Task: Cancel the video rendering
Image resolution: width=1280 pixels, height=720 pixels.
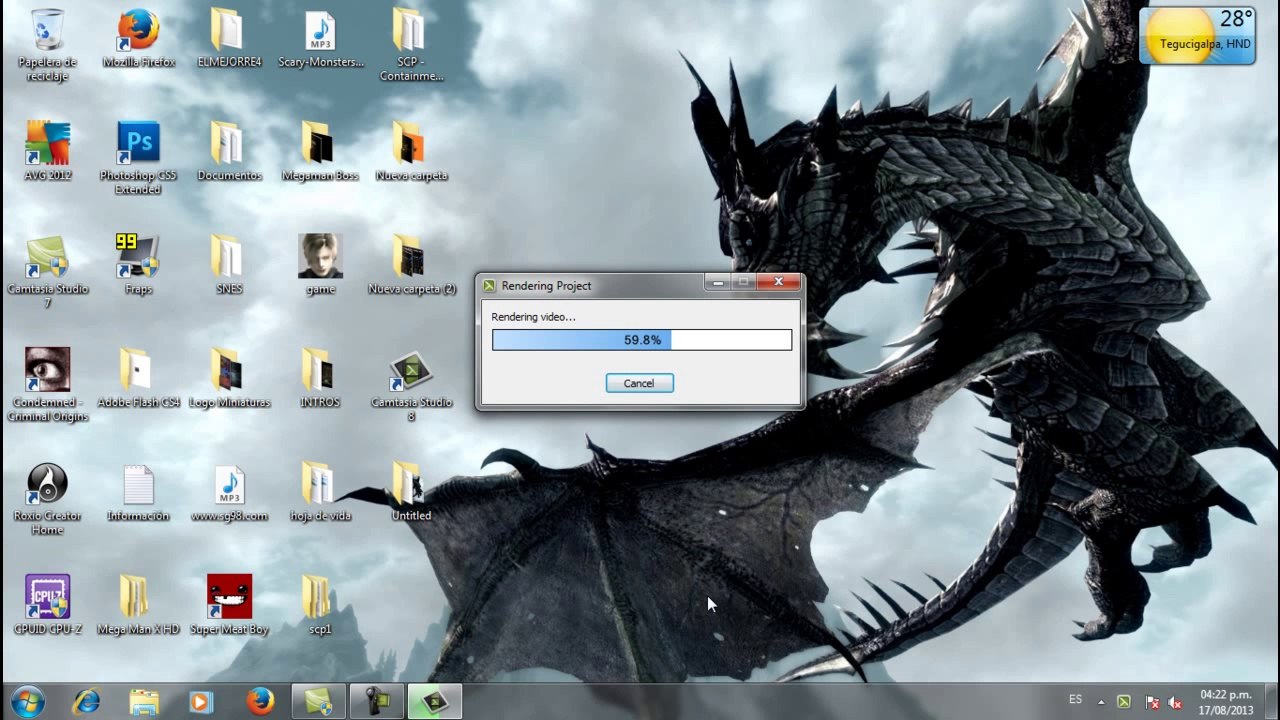Action: click(x=639, y=383)
